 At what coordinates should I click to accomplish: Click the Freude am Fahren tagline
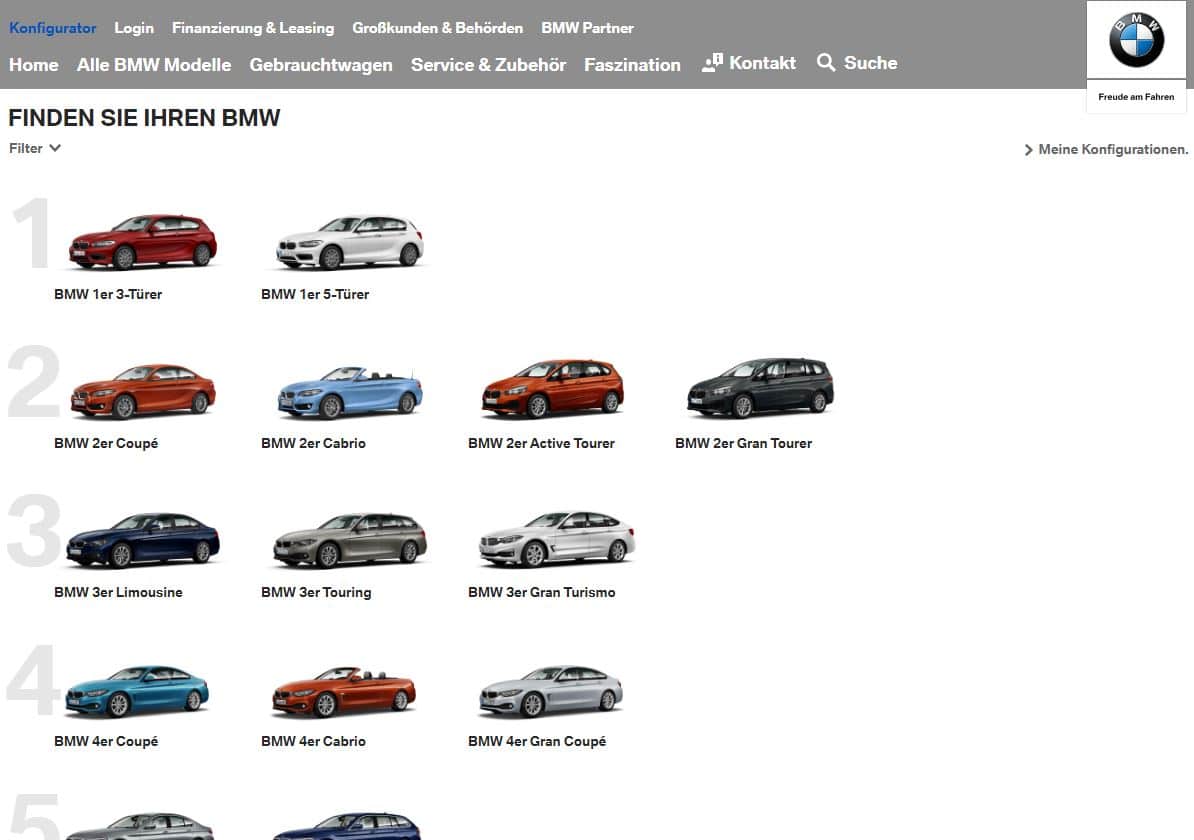tap(1136, 97)
